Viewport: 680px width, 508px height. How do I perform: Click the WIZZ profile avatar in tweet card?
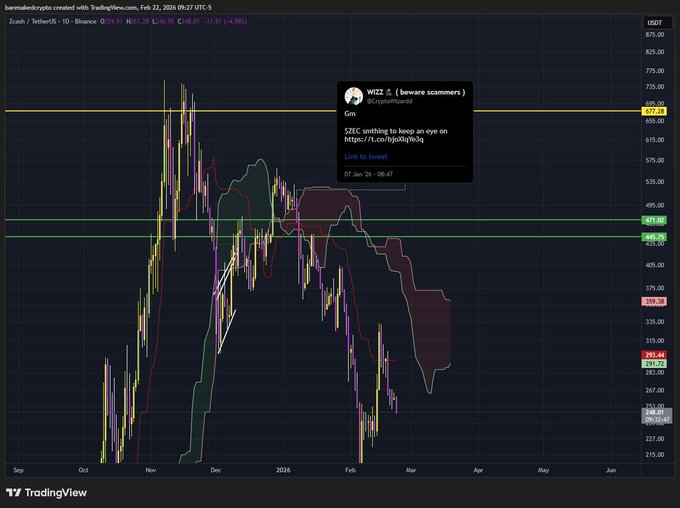pyautogui.click(x=353, y=96)
